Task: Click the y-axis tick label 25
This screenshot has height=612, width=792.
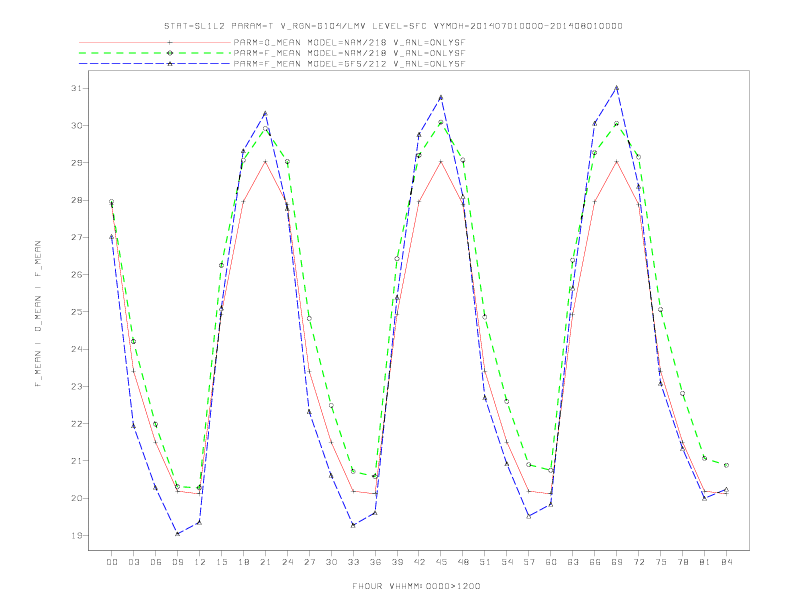Action: click(76, 312)
